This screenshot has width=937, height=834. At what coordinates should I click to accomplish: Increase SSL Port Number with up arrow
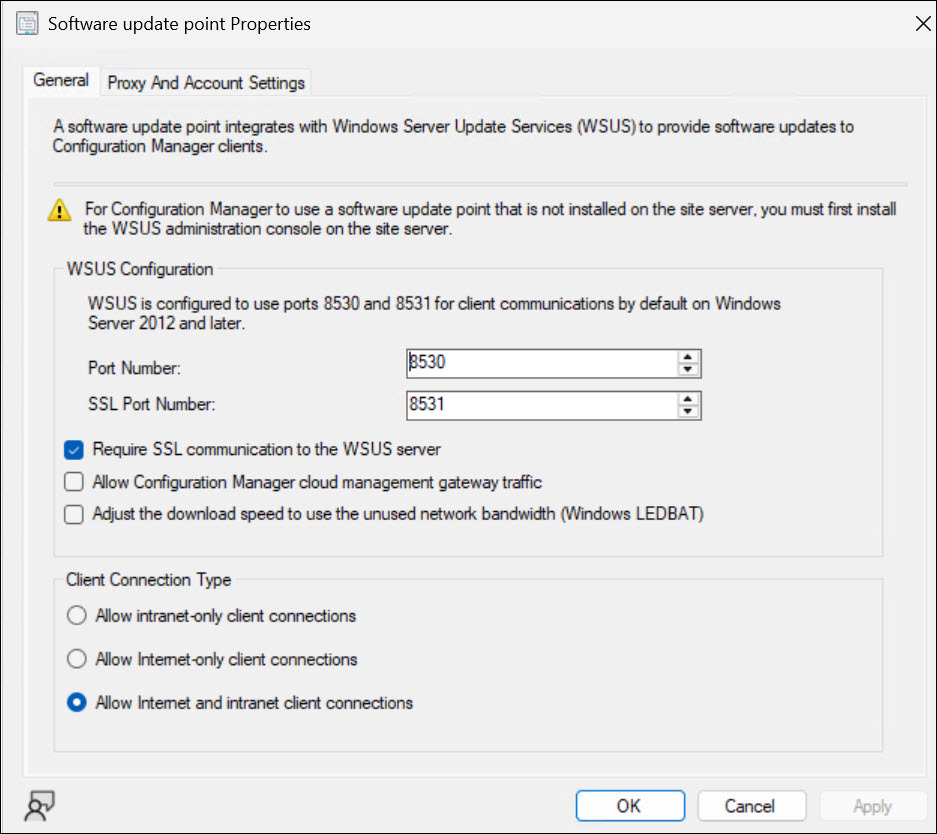click(x=687, y=399)
